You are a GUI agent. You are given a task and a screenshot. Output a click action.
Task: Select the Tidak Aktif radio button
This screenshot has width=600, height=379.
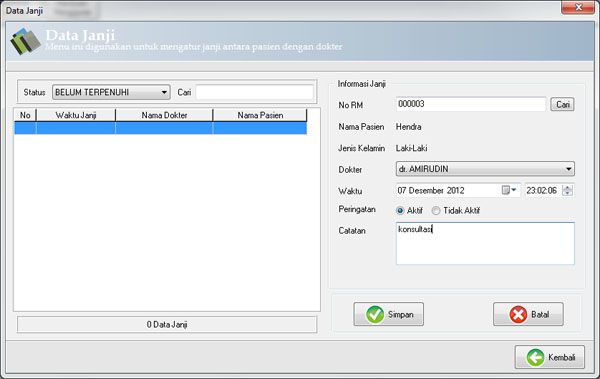(x=435, y=211)
